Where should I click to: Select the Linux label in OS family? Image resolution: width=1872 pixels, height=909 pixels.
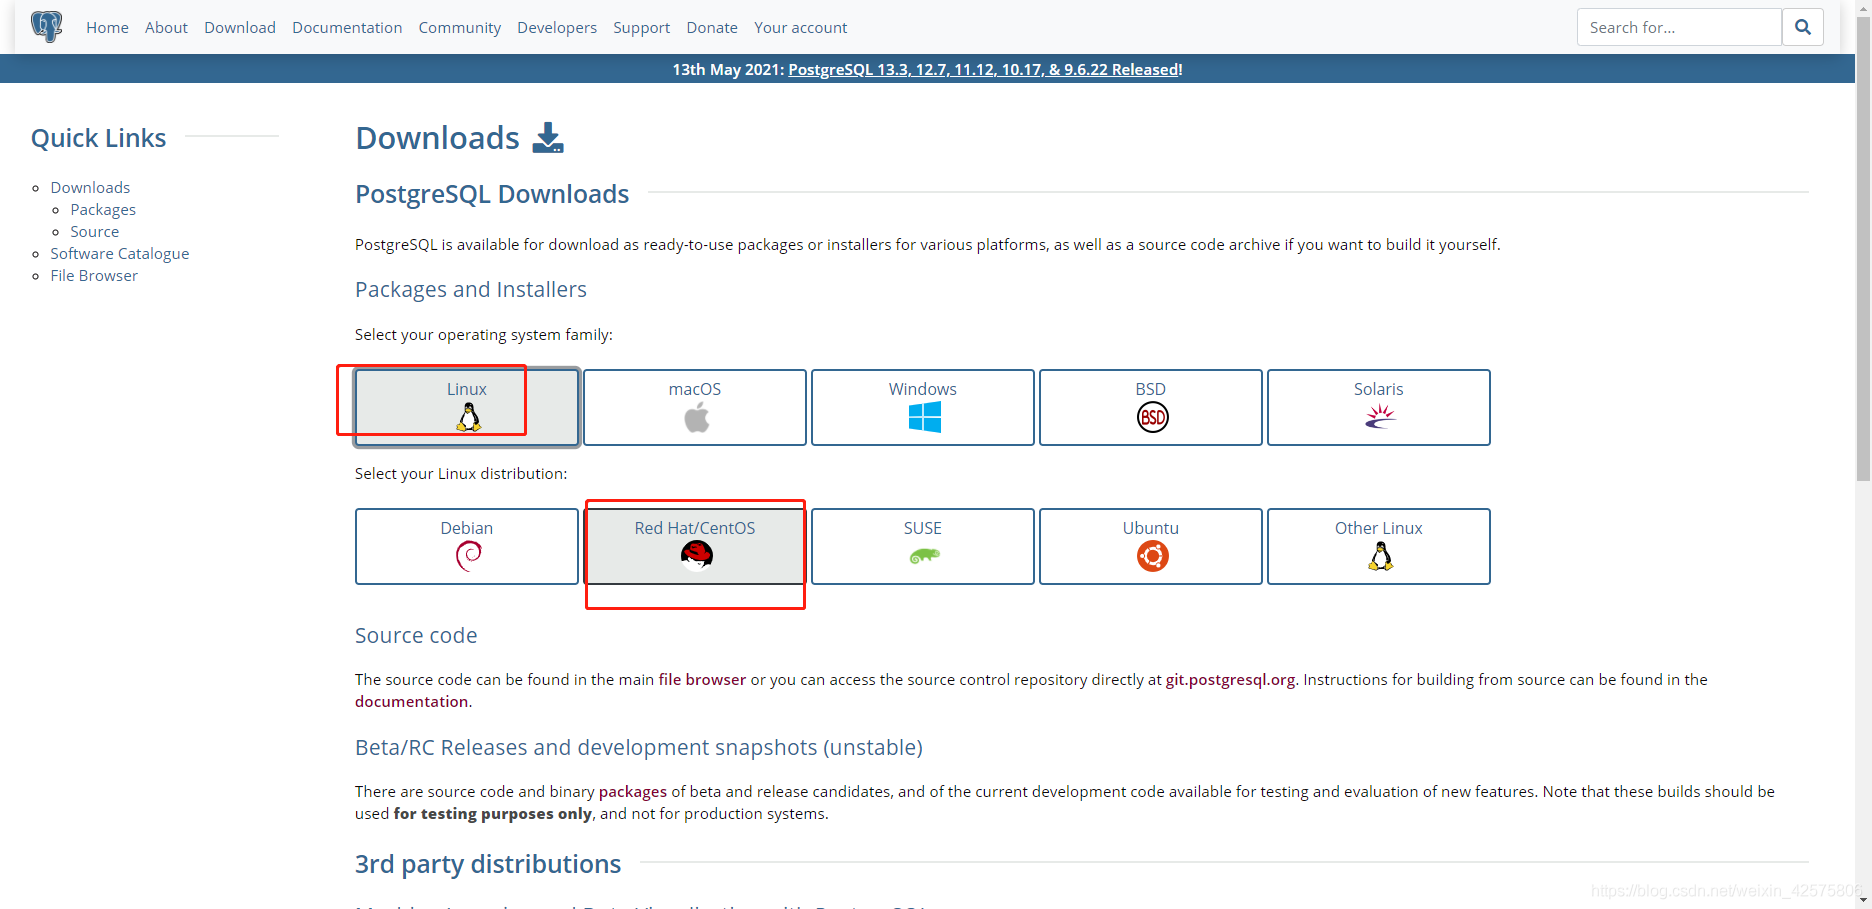(x=467, y=389)
